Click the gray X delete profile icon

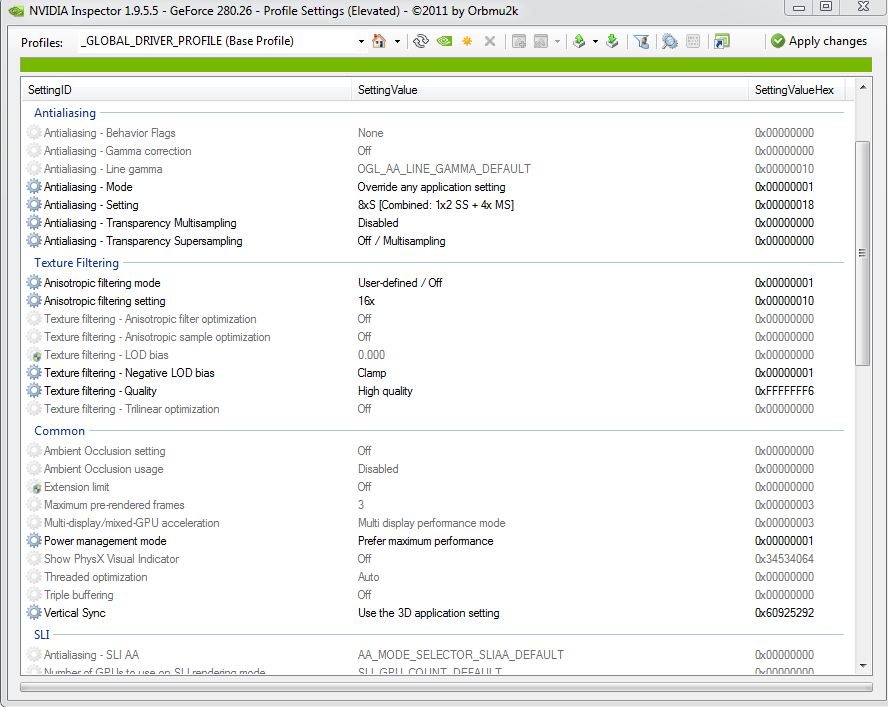pyautogui.click(x=490, y=41)
